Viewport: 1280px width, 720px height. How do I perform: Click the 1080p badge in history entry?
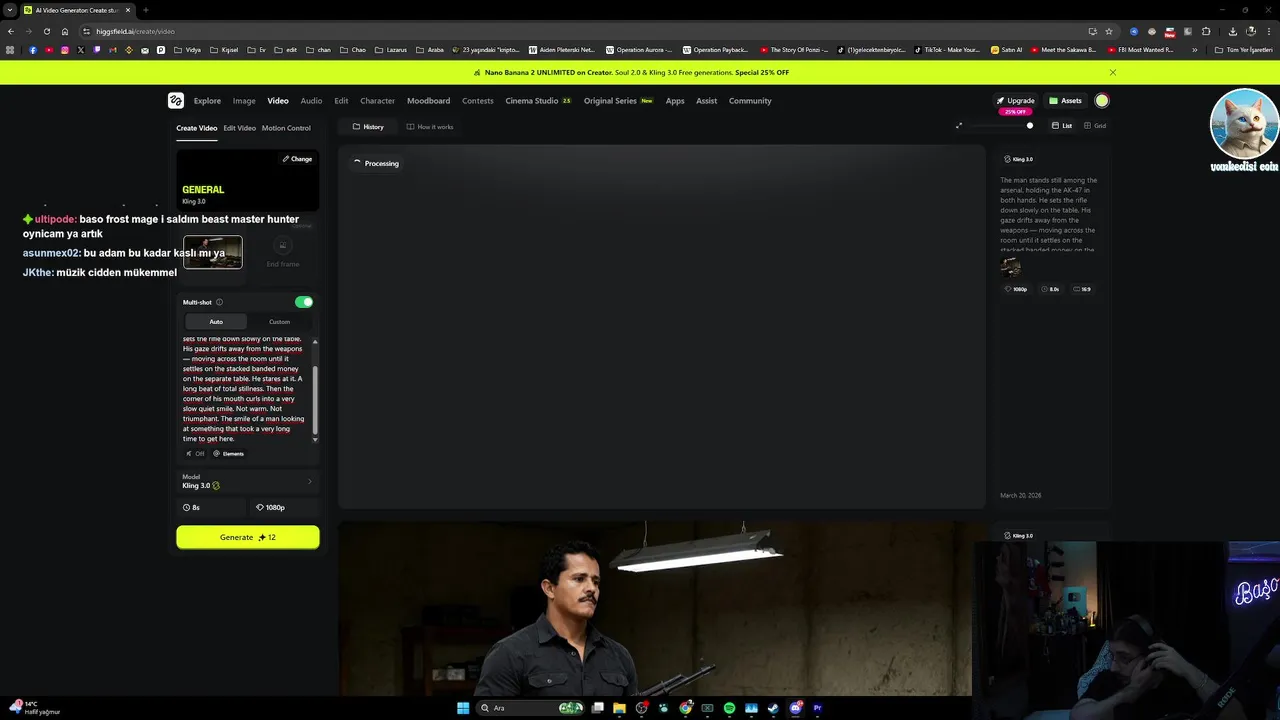(x=1016, y=289)
